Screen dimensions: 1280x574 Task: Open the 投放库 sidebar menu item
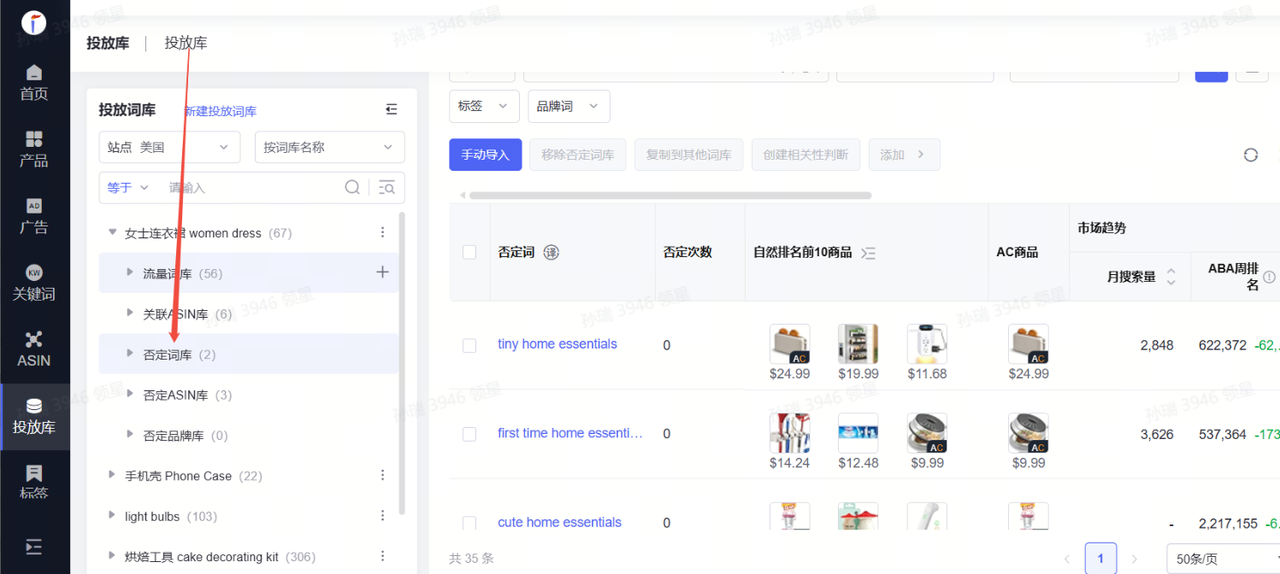click(34, 416)
